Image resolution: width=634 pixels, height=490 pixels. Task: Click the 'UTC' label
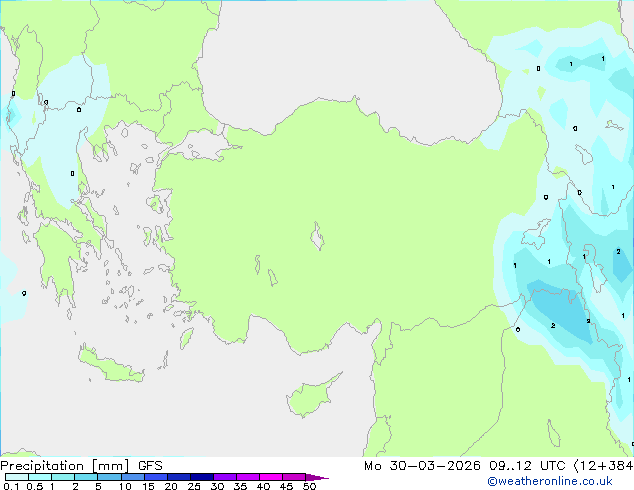point(553,466)
